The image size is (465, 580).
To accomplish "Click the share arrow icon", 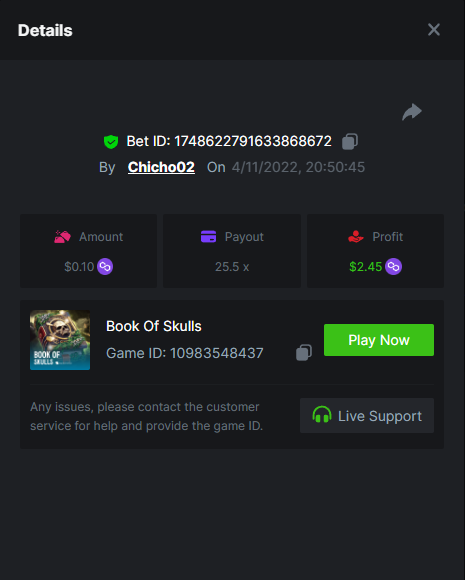I will click(412, 112).
